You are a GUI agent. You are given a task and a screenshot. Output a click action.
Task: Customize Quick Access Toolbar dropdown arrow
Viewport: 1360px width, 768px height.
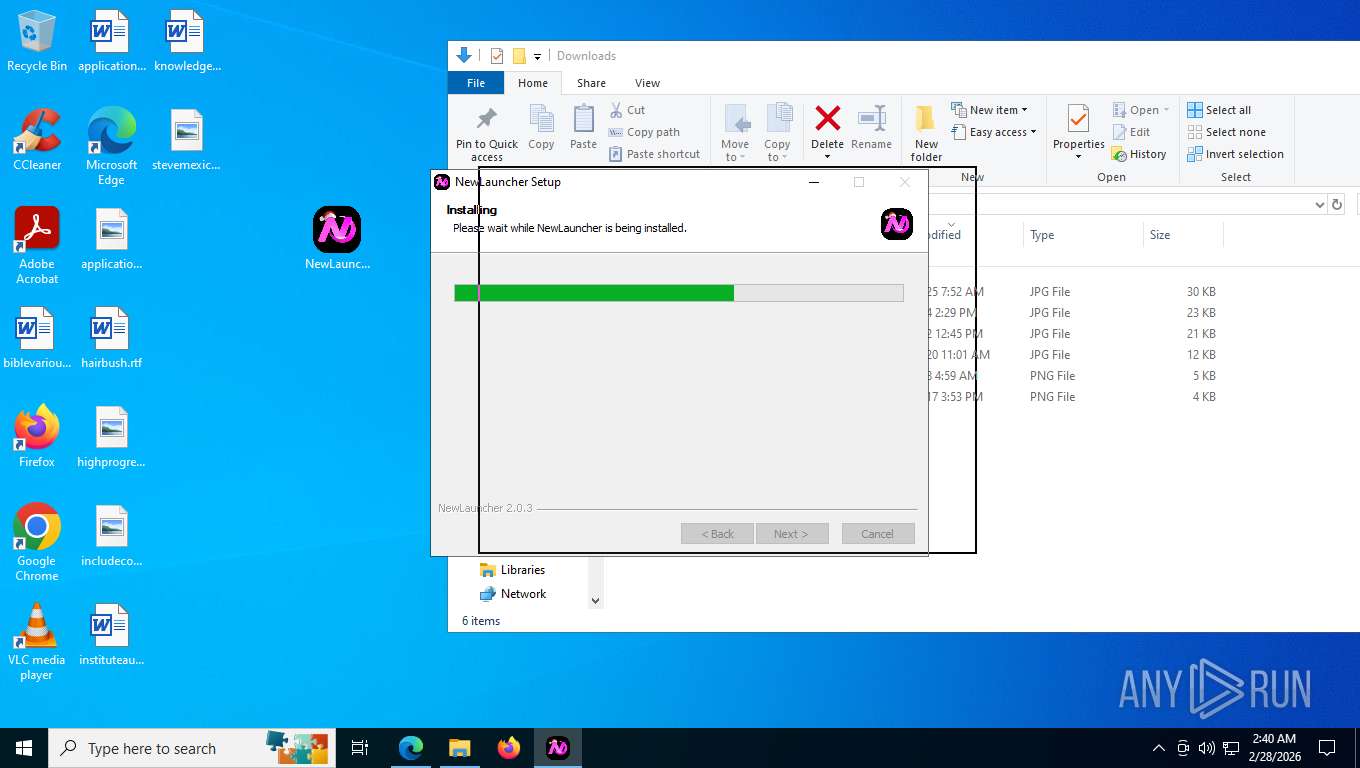pos(537,56)
